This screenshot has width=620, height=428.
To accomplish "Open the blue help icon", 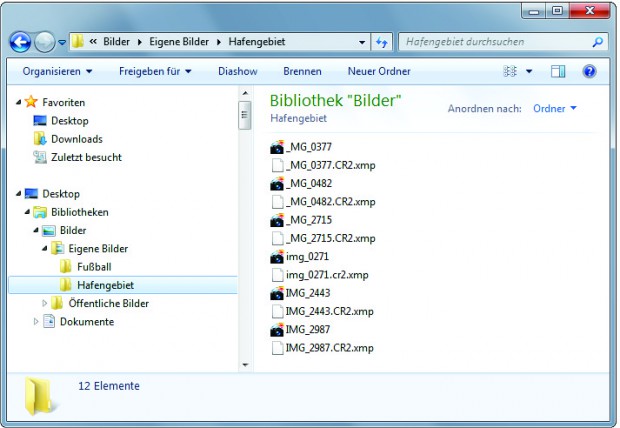I will pyautogui.click(x=589, y=72).
